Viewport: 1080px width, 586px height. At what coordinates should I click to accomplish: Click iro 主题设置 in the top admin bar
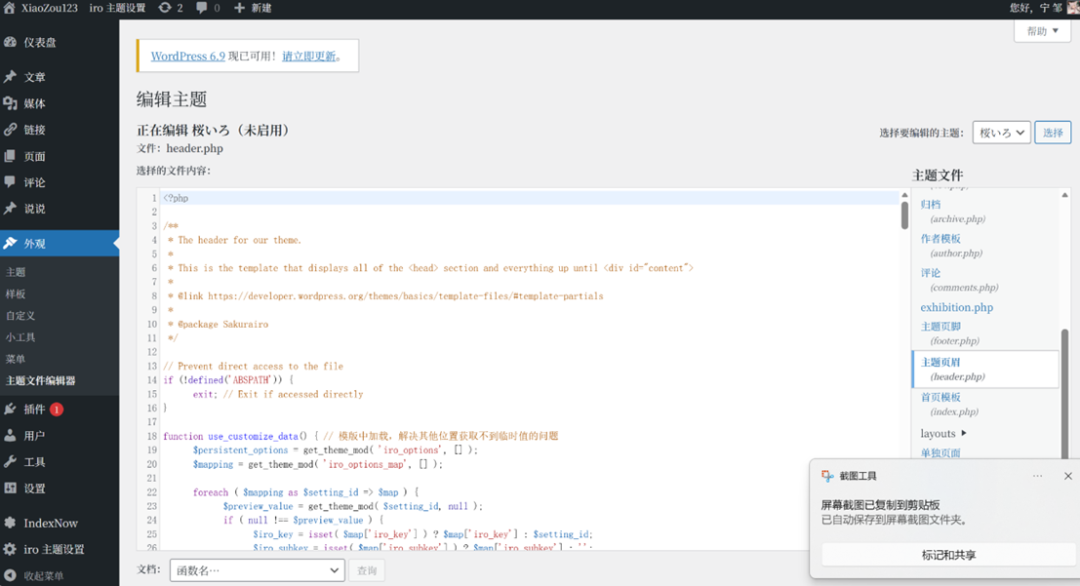[117, 8]
